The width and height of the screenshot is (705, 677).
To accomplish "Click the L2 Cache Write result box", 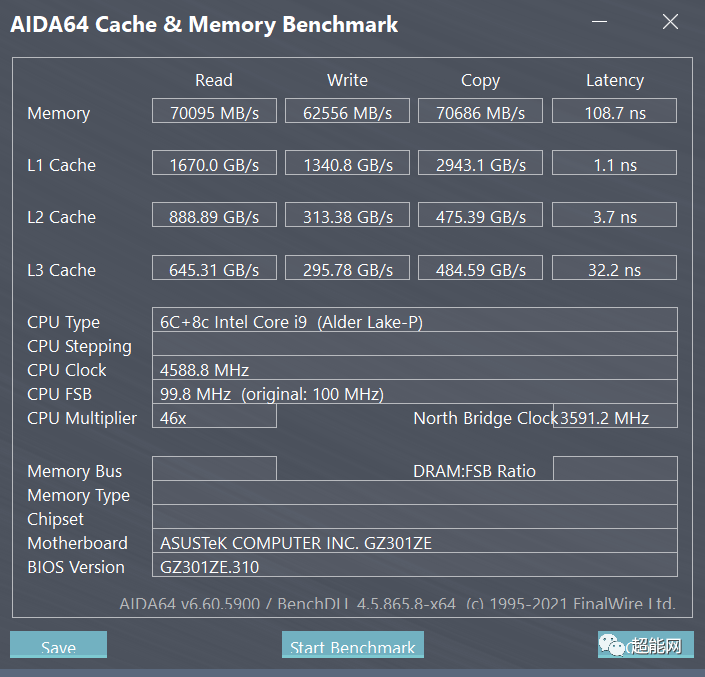I will tap(347, 216).
